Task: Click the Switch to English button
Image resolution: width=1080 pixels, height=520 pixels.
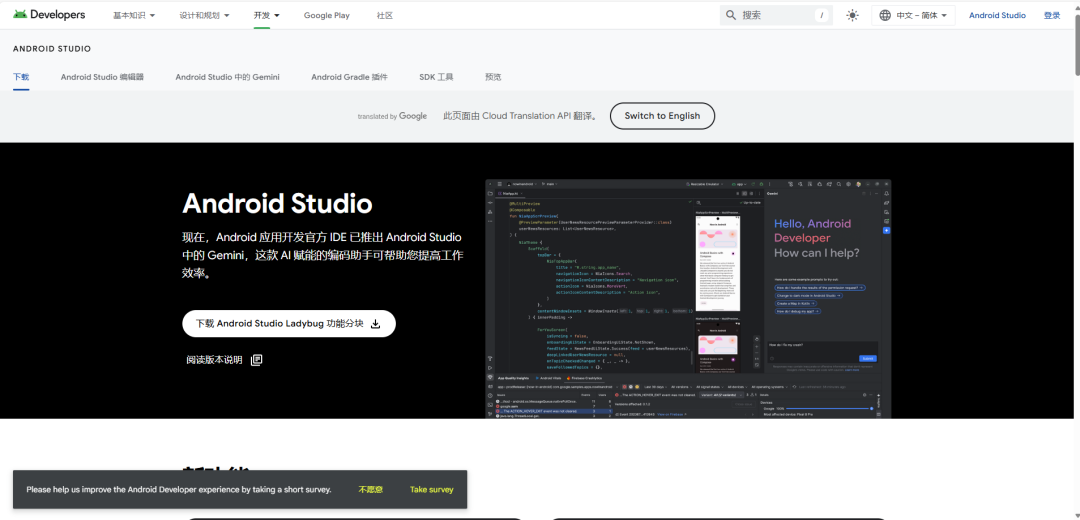Action: [x=662, y=116]
